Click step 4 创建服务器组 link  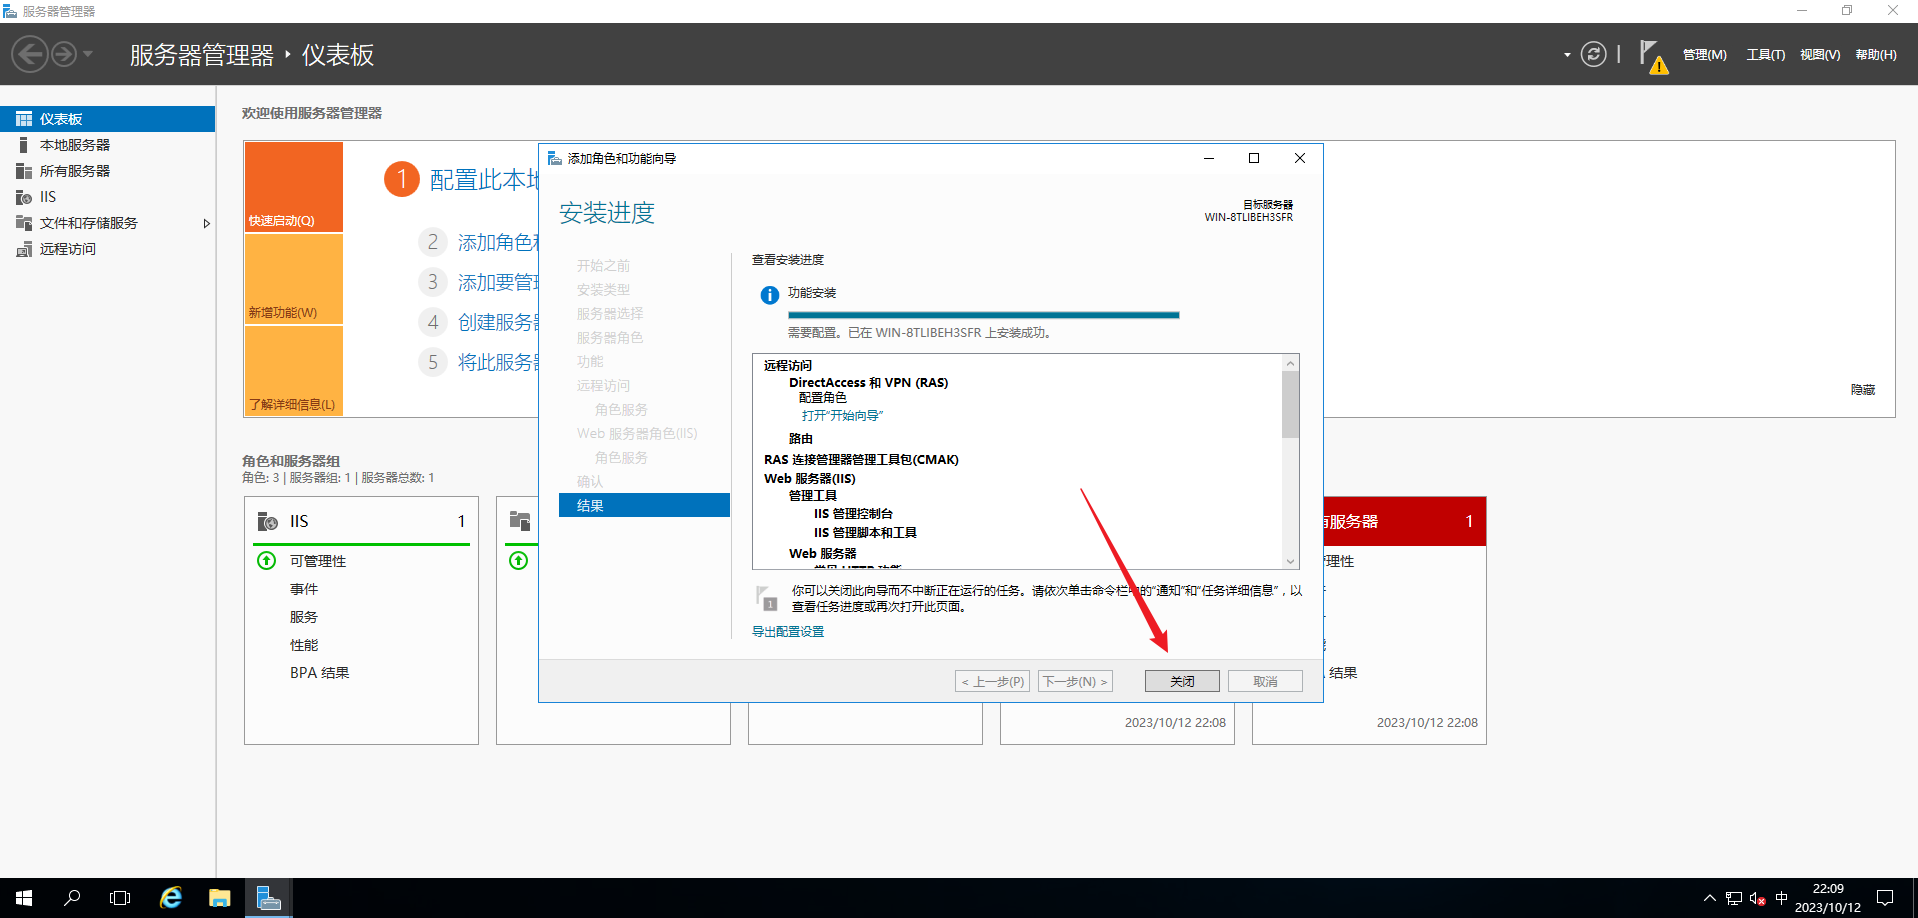(498, 322)
